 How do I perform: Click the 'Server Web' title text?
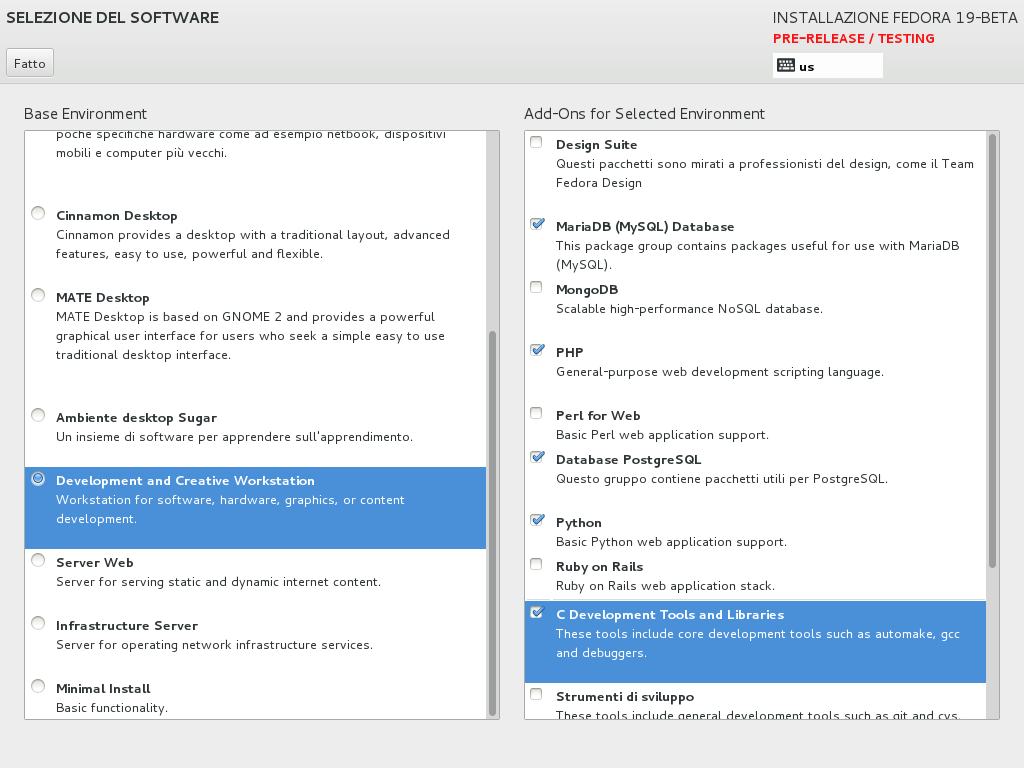click(x=95, y=563)
